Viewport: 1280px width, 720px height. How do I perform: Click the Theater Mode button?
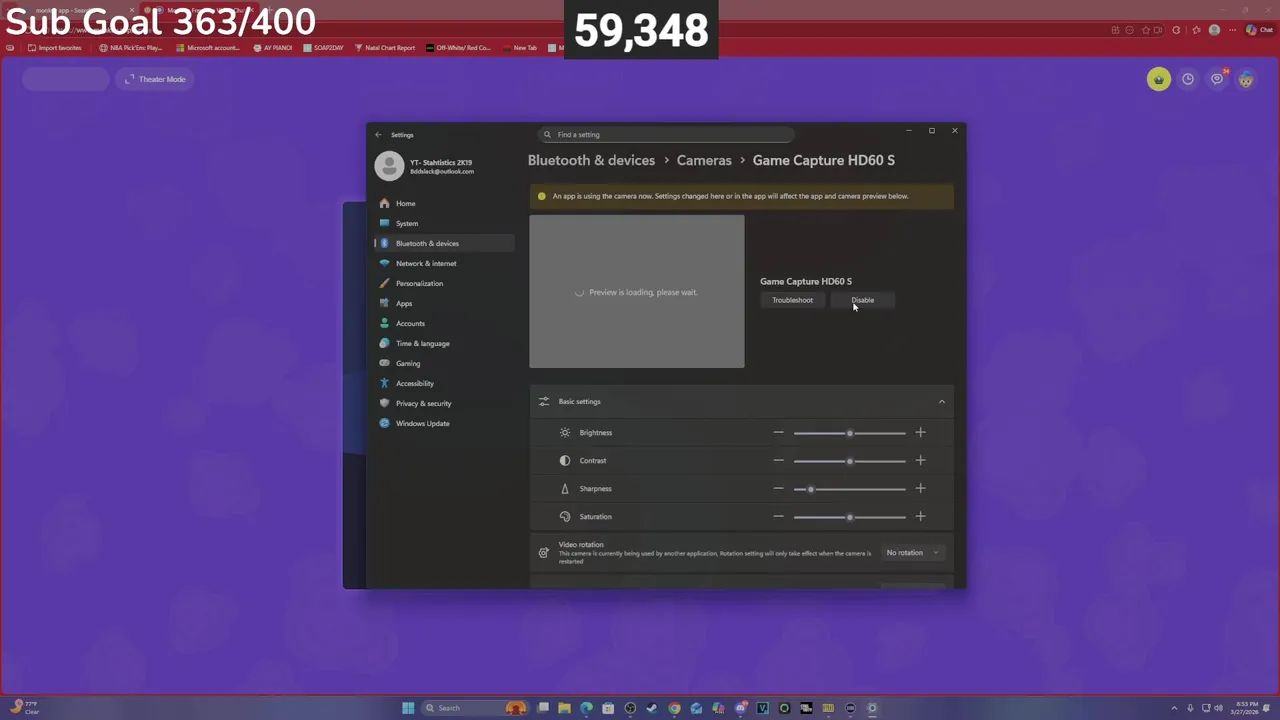point(155,79)
